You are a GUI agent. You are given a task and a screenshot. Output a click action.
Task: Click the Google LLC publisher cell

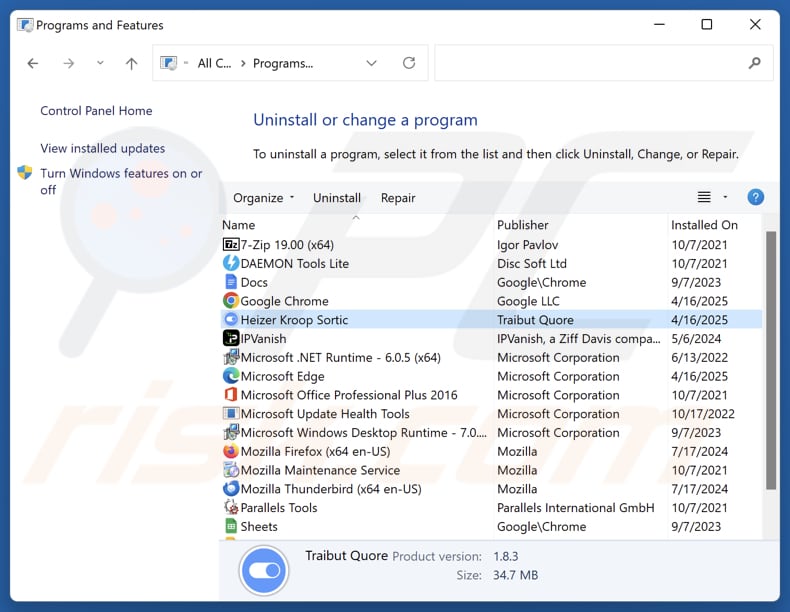(528, 301)
